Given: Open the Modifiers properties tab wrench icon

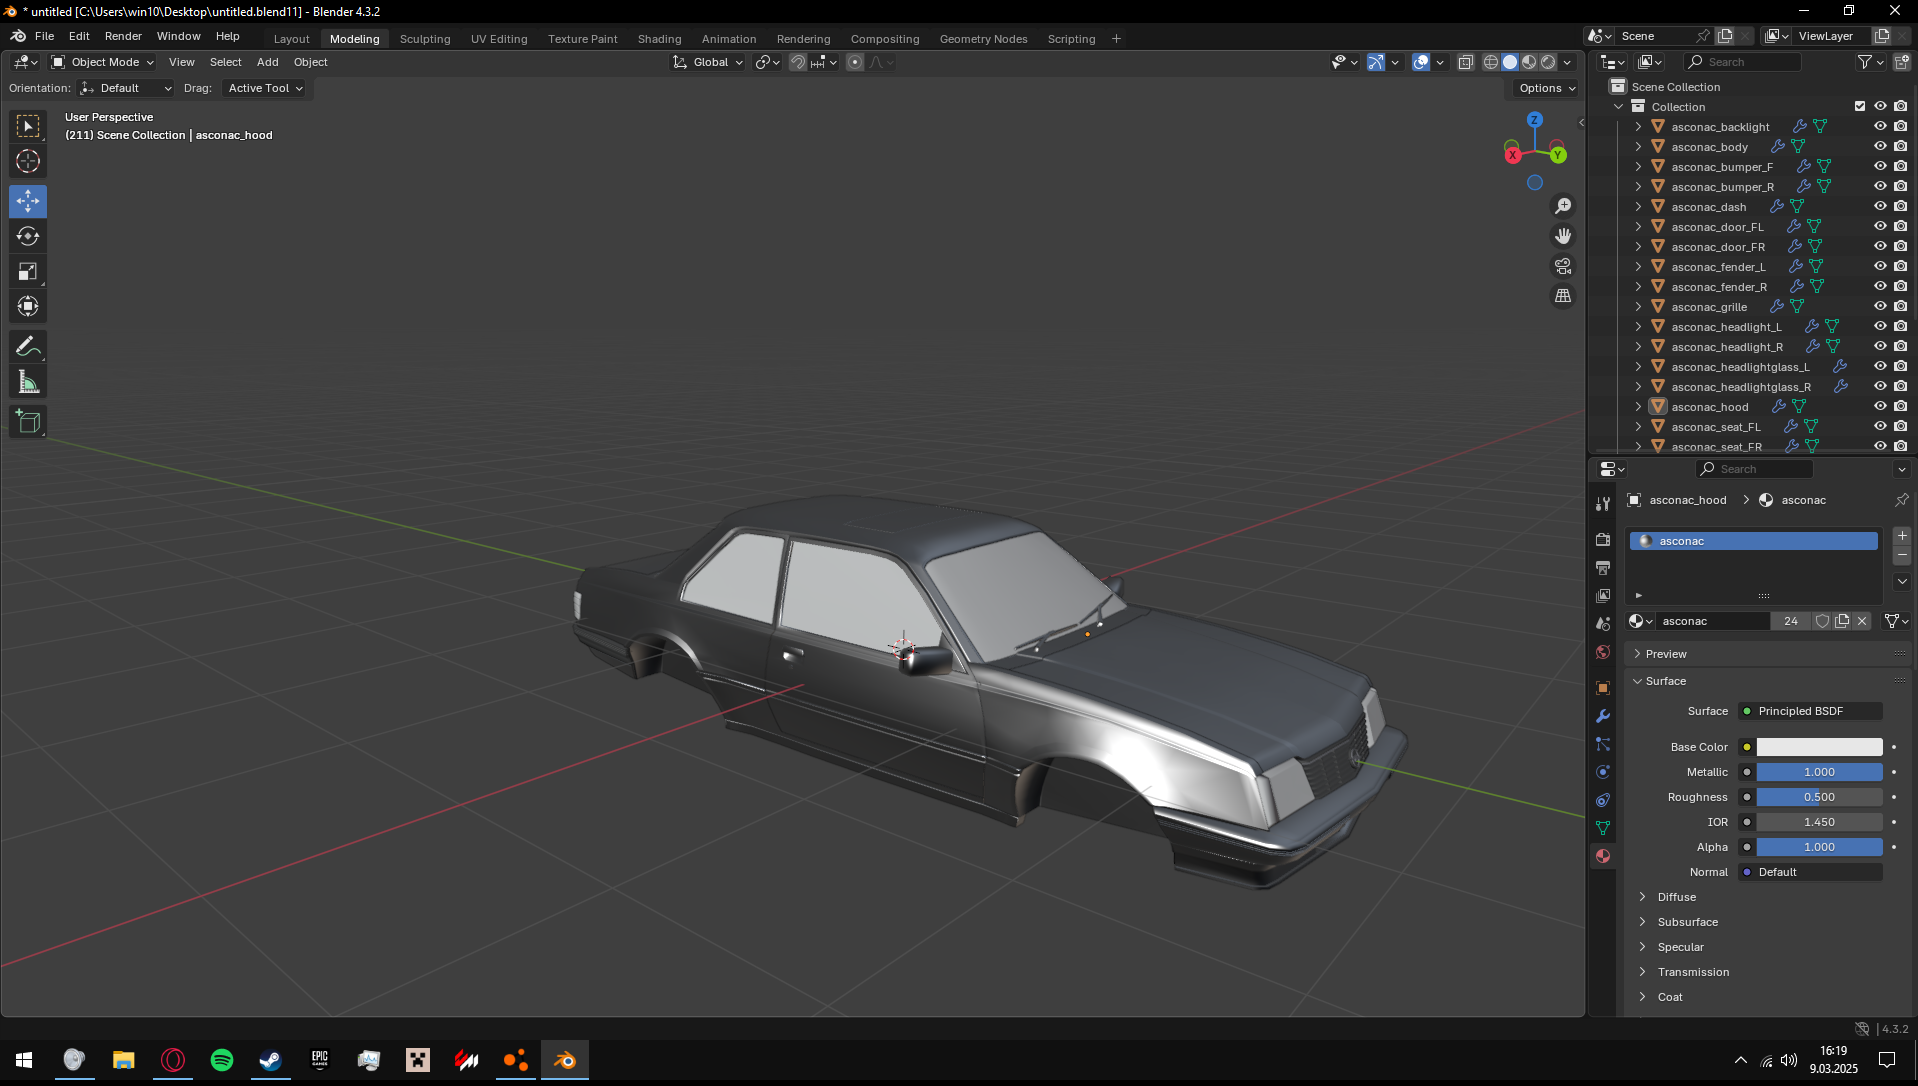Looking at the screenshot, I should coord(1603,716).
